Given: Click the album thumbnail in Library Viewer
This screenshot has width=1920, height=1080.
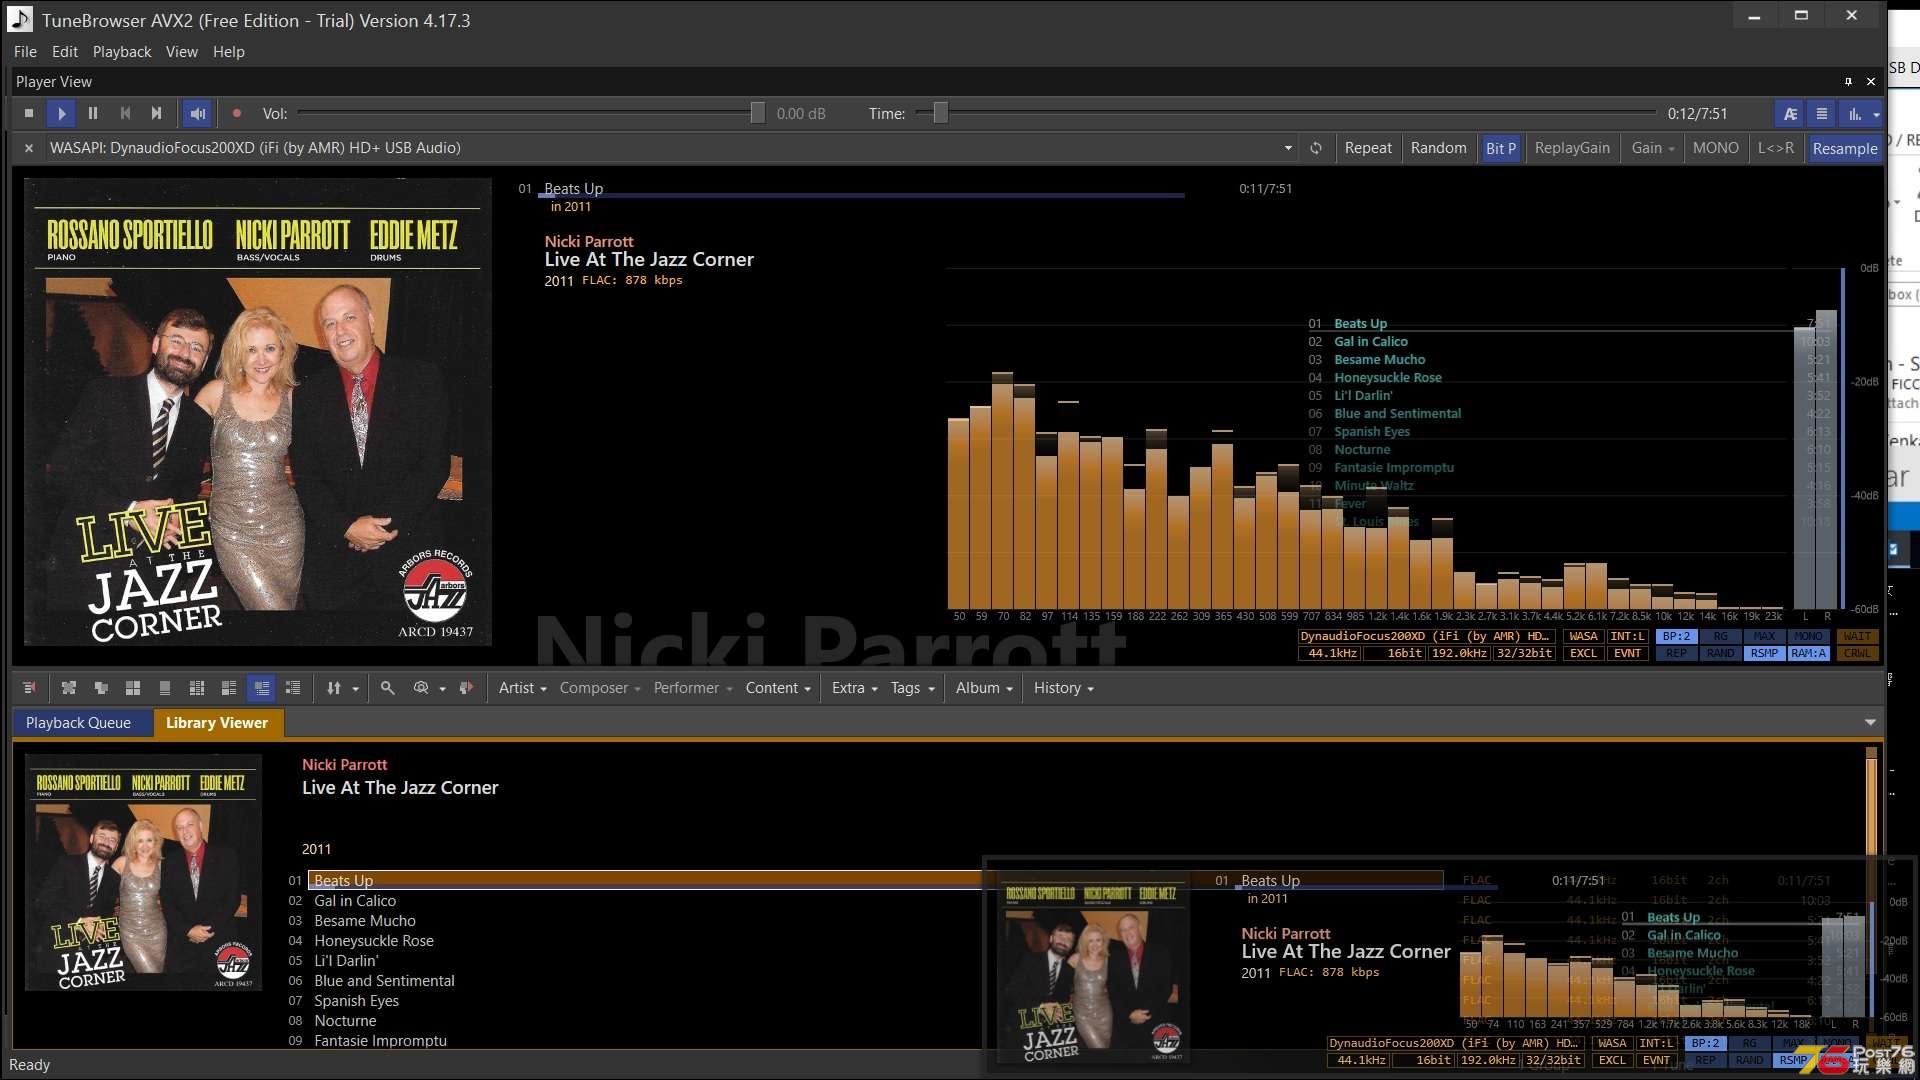Looking at the screenshot, I should 144,873.
